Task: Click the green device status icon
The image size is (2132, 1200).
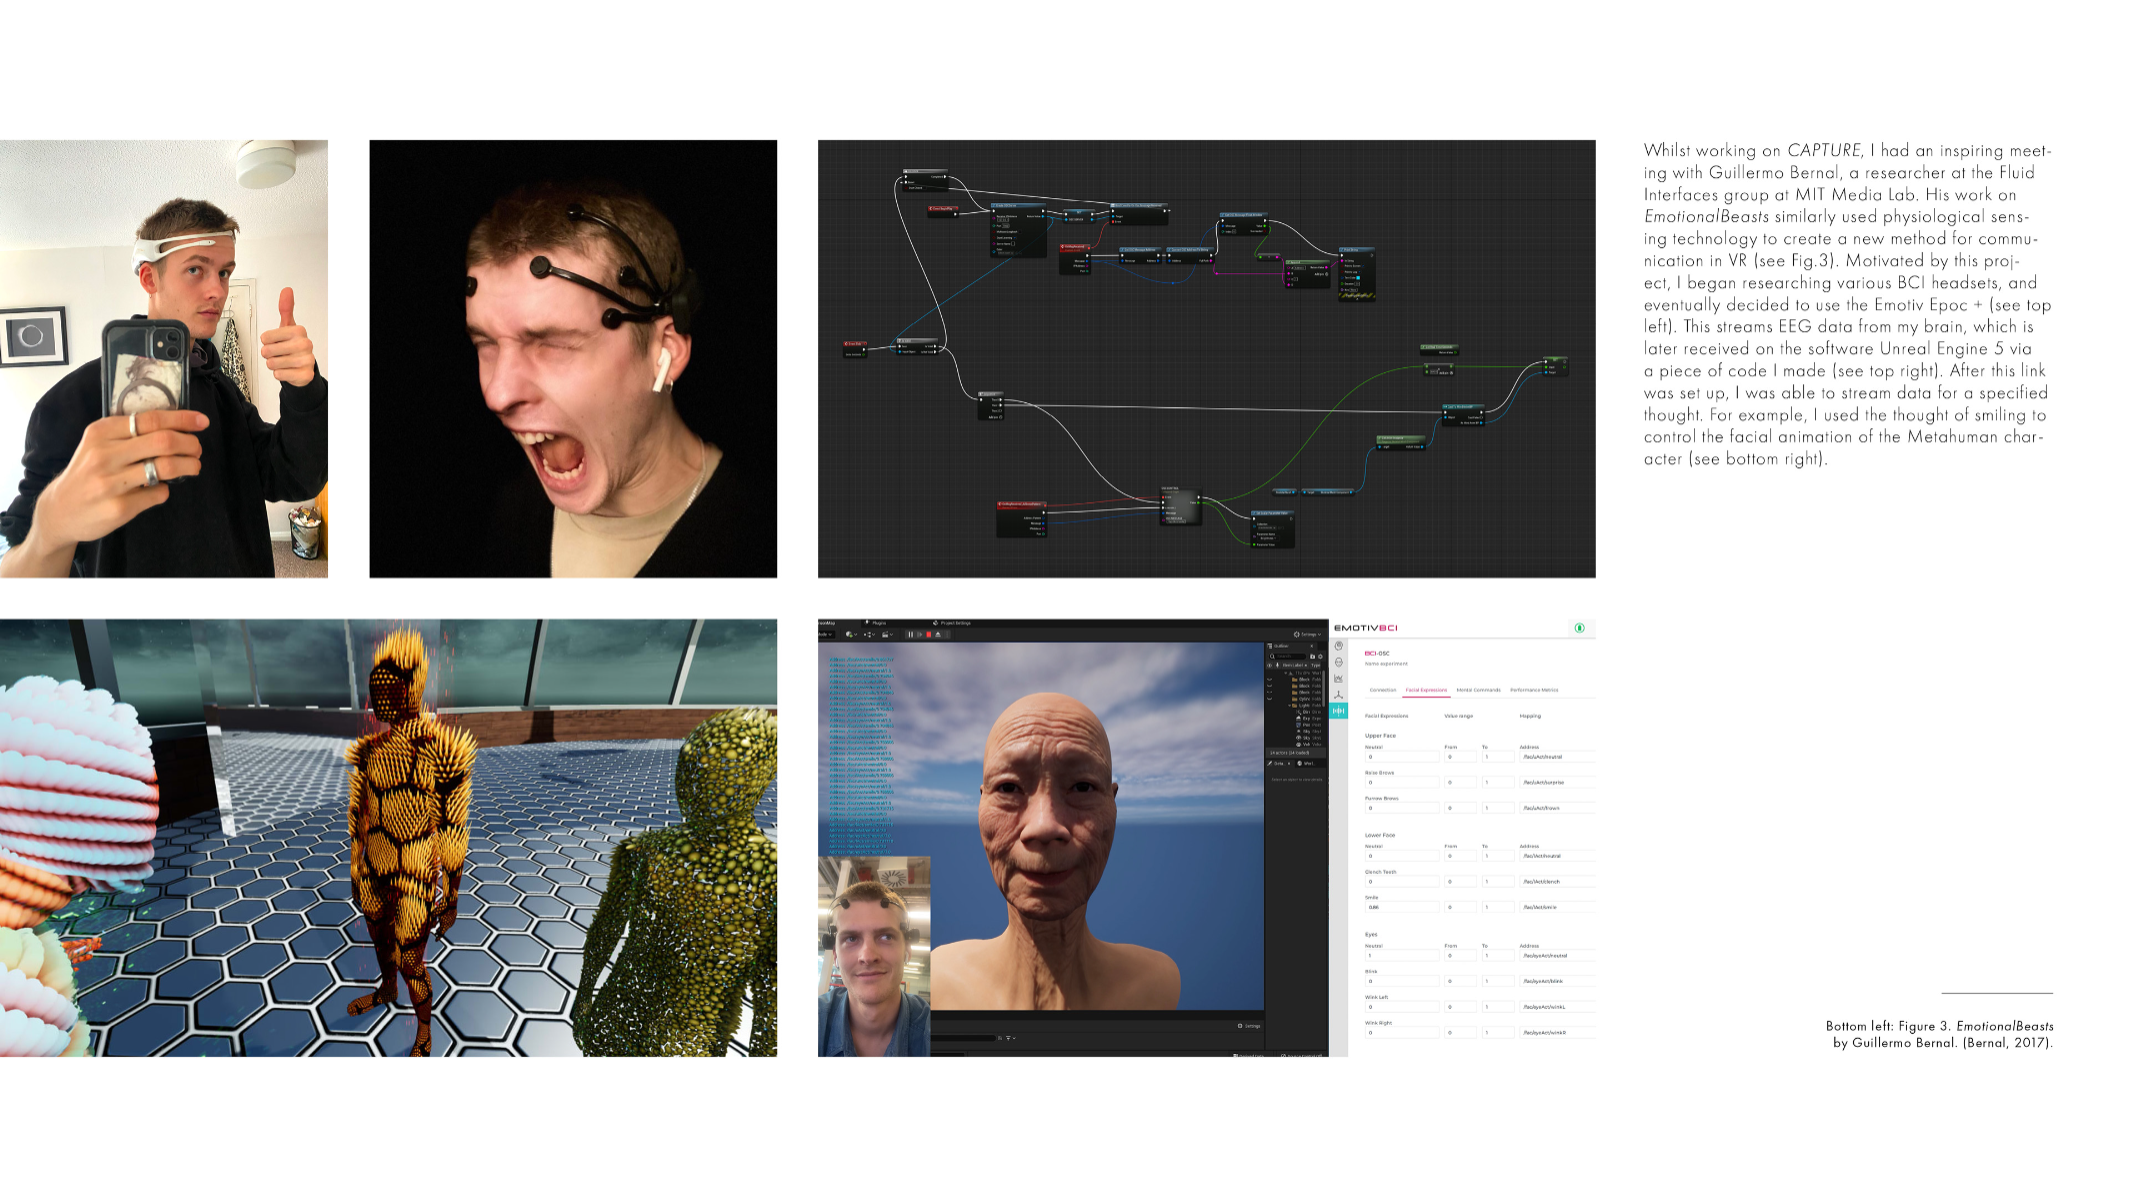Action: (x=1579, y=628)
